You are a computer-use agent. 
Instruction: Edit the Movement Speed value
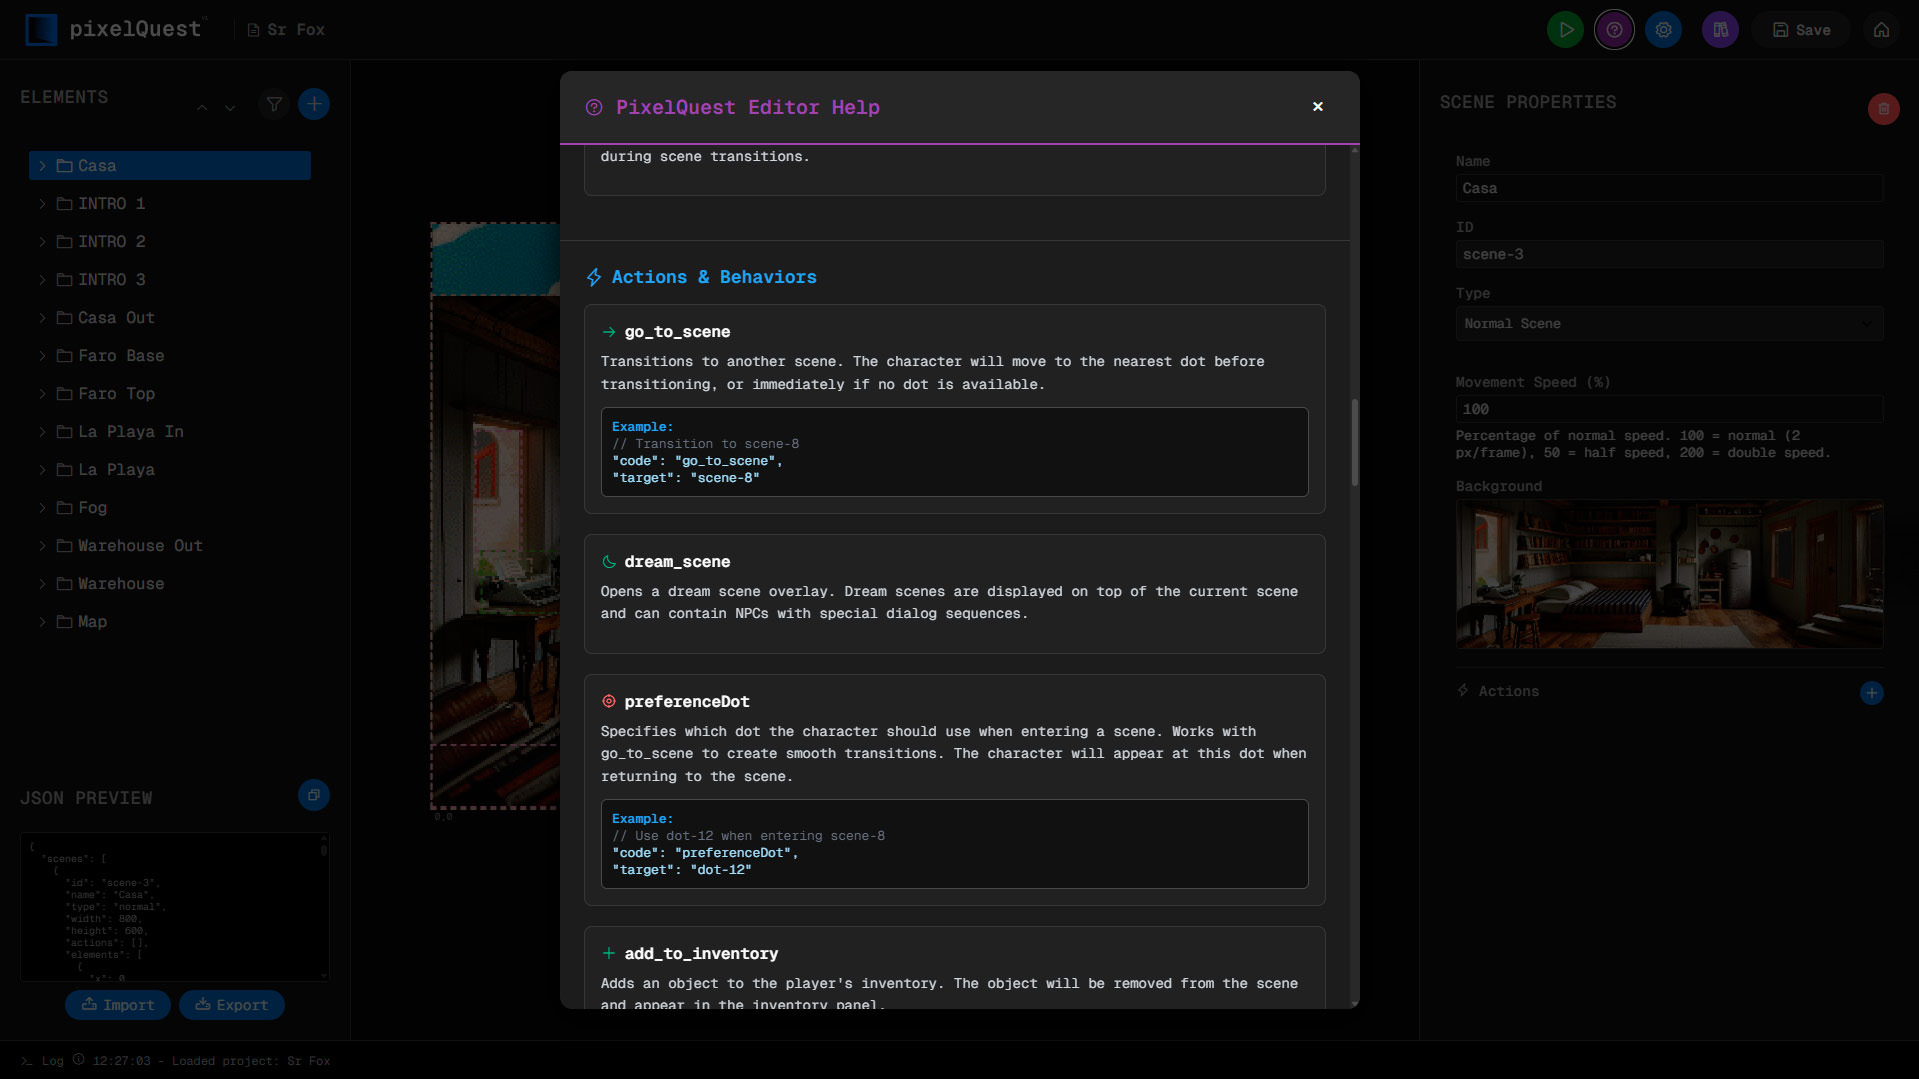pos(1668,408)
